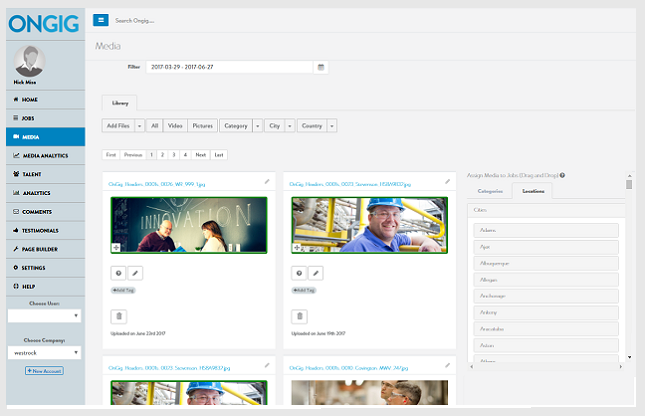645x416 pixels.
Task: Click move handle on hardhat thumbnail
Action: pyautogui.click(x=297, y=247)
